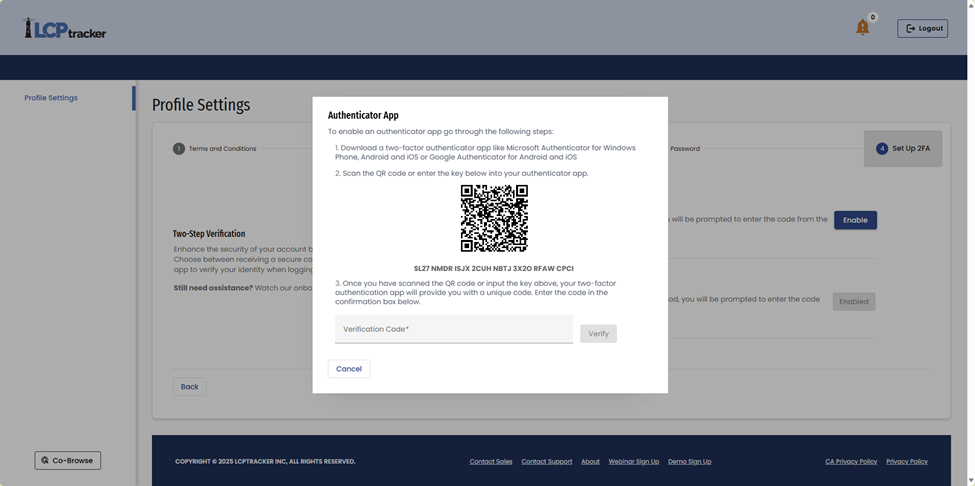Click the QR code image

[x=494, y=218]
